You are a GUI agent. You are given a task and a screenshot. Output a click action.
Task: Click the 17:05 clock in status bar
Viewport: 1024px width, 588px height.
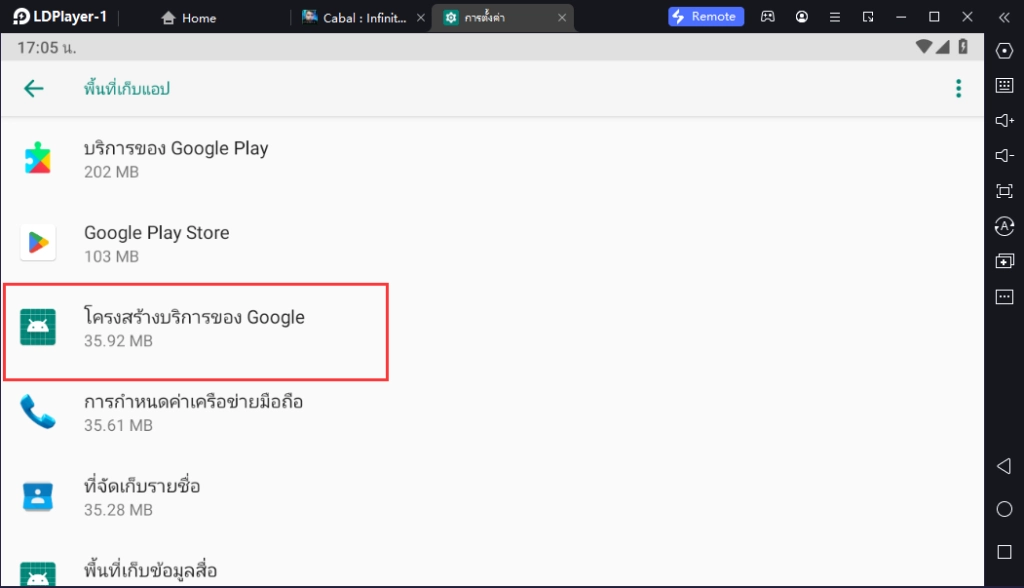coord(46,47)
